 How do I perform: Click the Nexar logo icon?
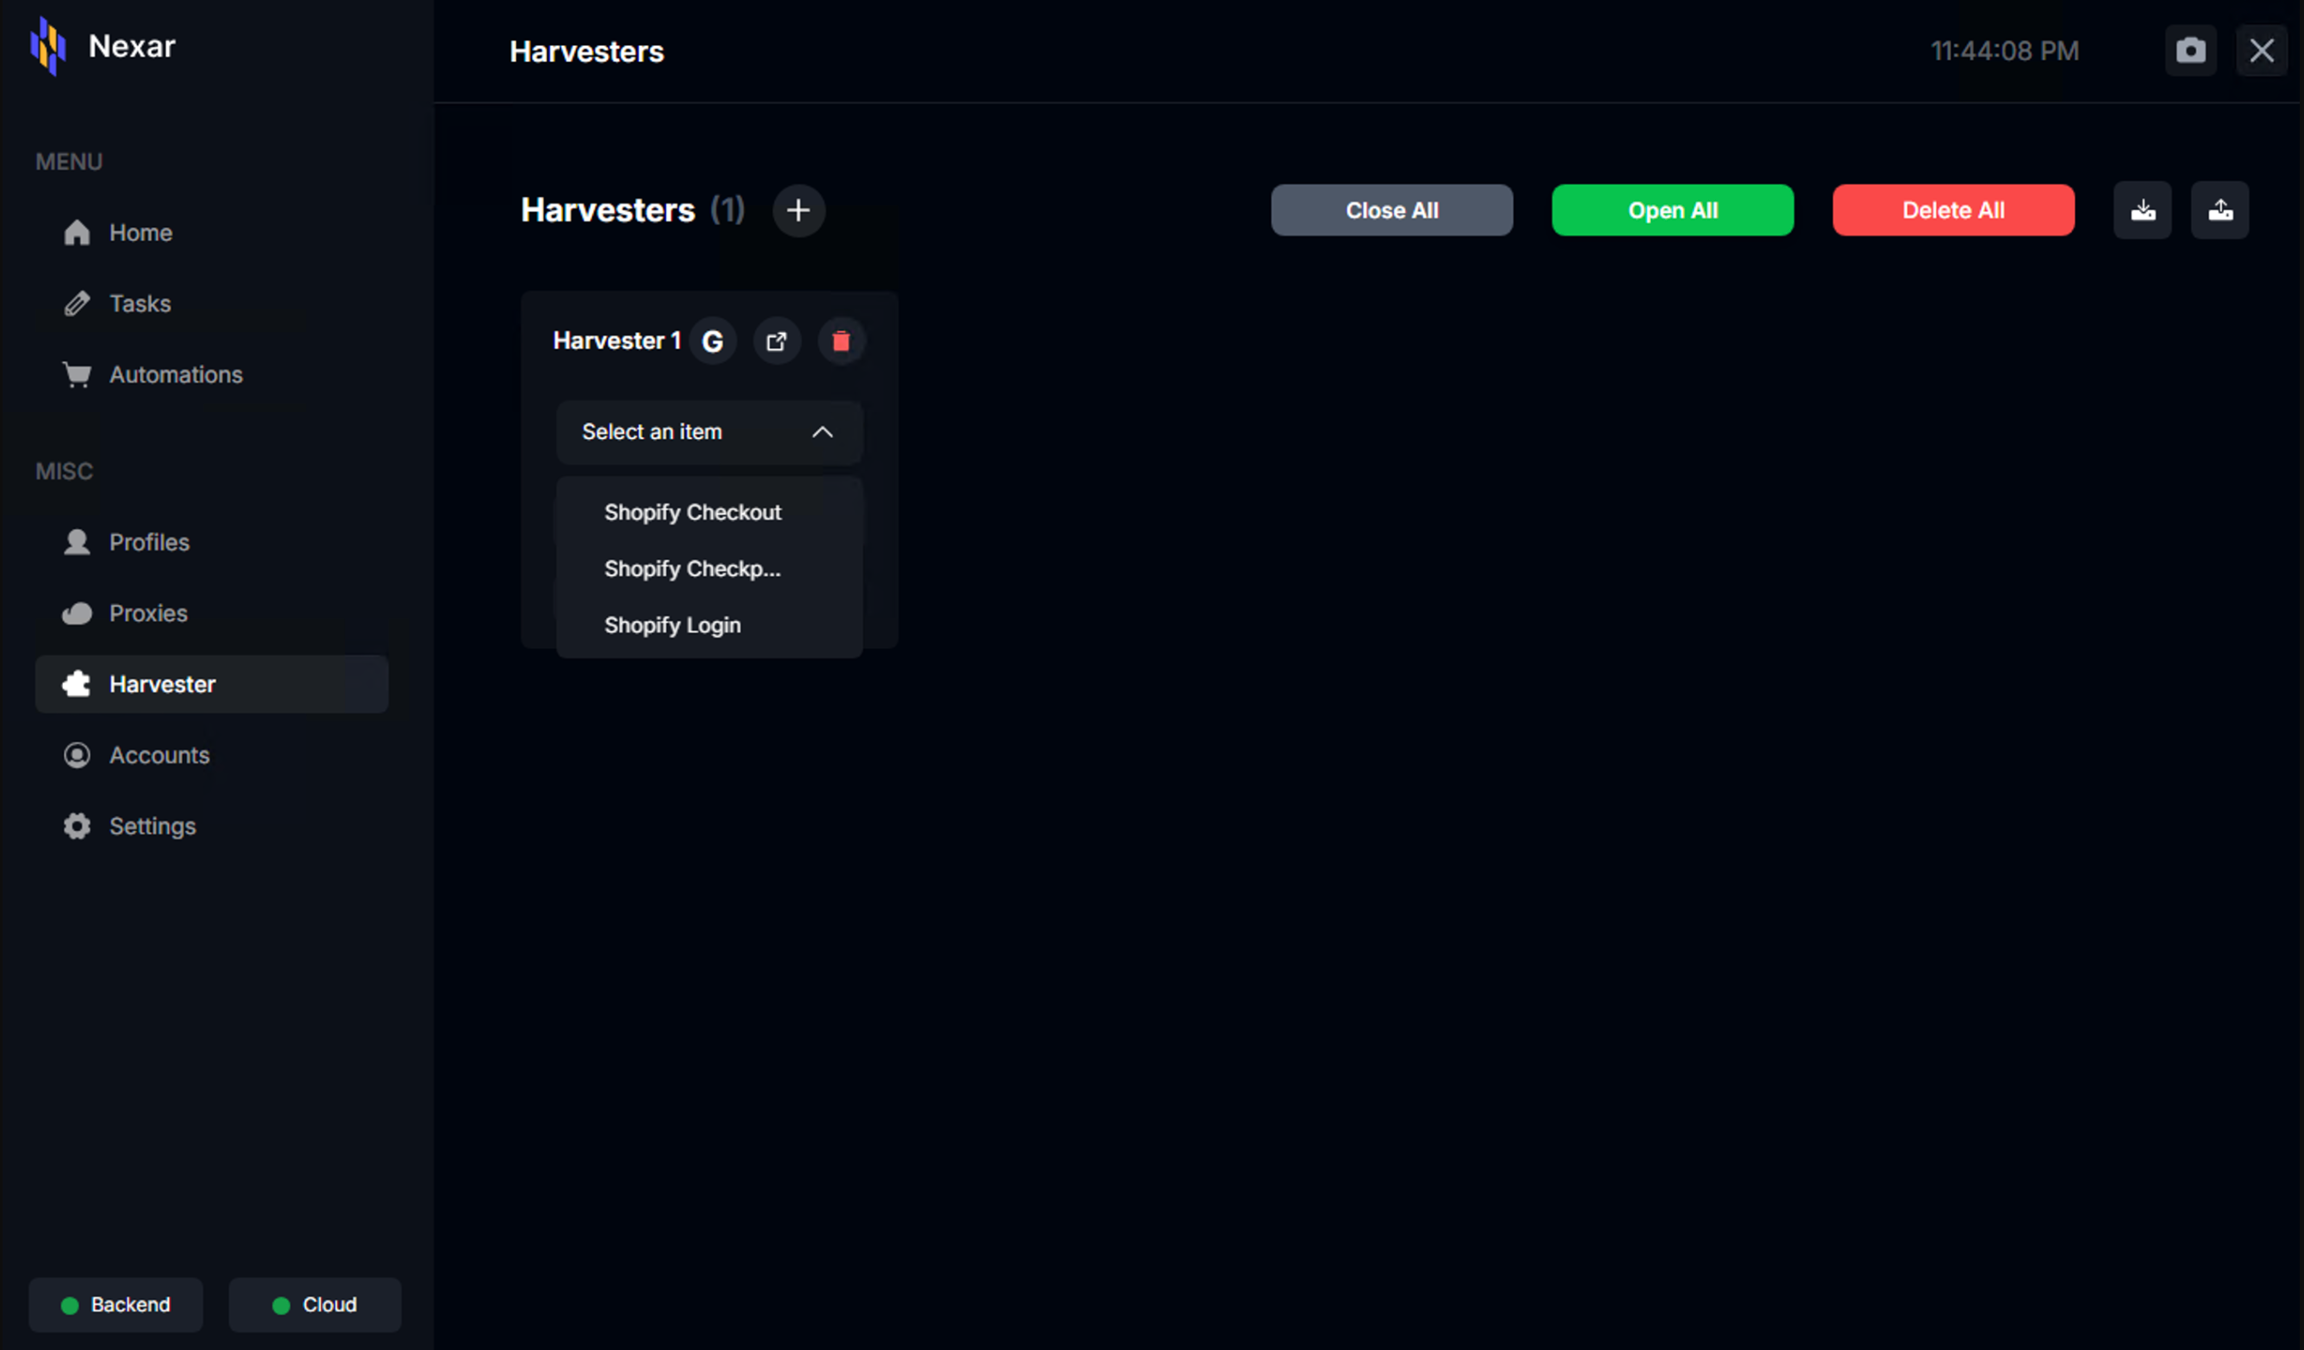pos(48,46)
